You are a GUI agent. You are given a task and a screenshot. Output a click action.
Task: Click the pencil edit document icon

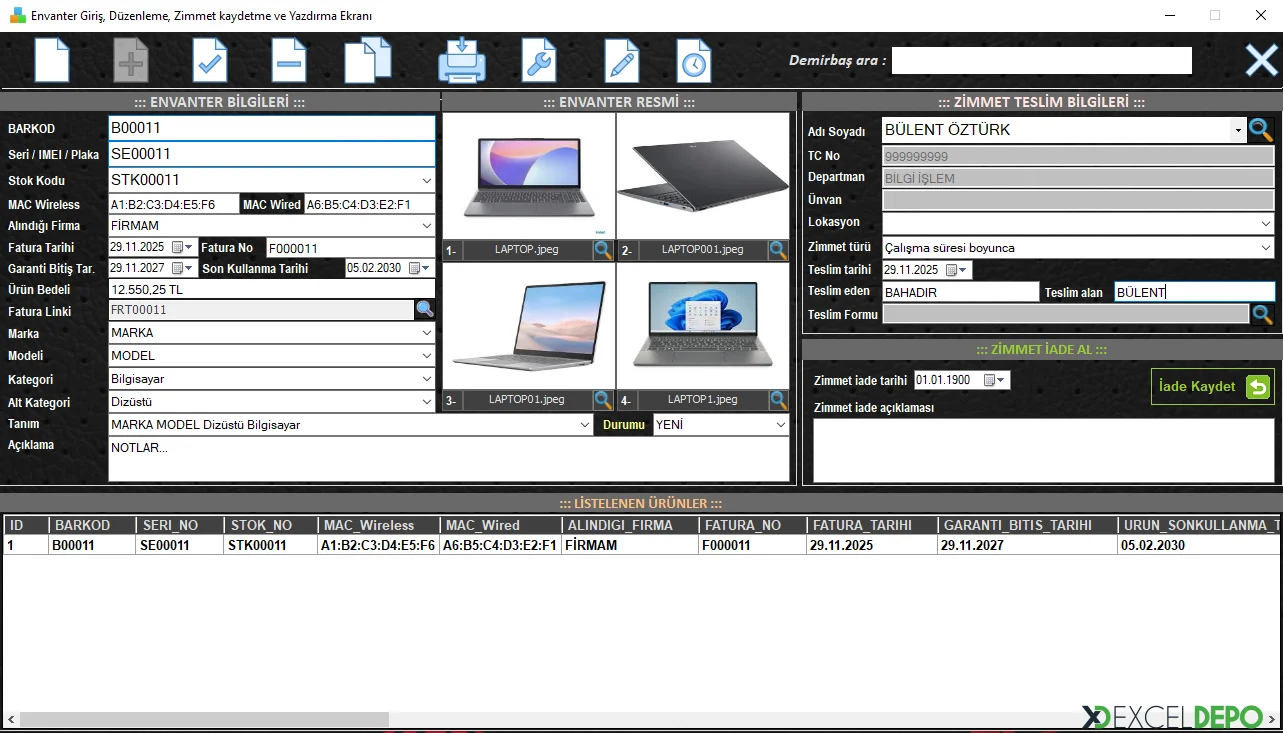(x=621, y=60)
